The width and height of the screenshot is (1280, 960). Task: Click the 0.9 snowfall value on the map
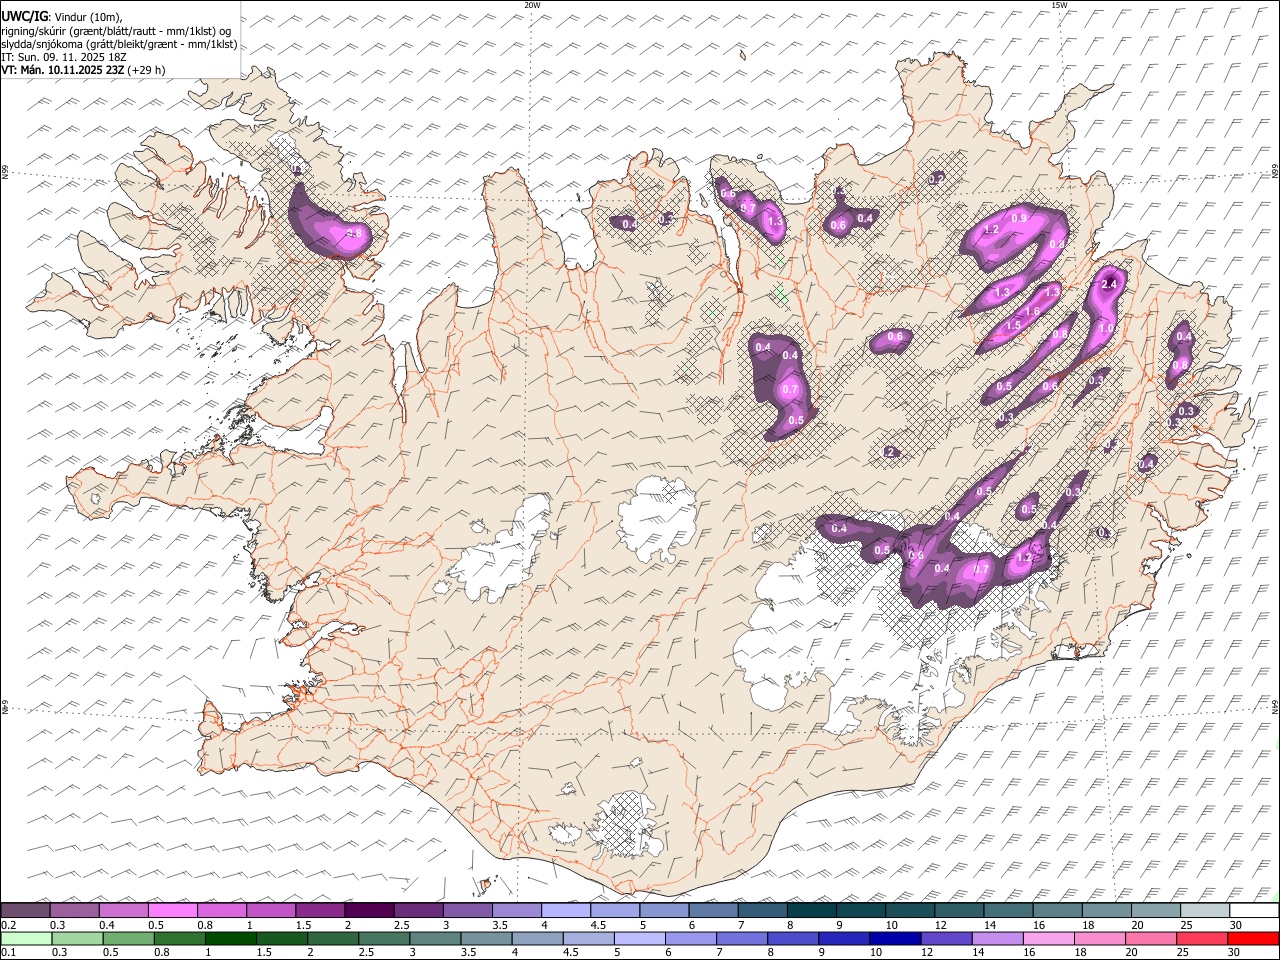(x=1019, y=218)
